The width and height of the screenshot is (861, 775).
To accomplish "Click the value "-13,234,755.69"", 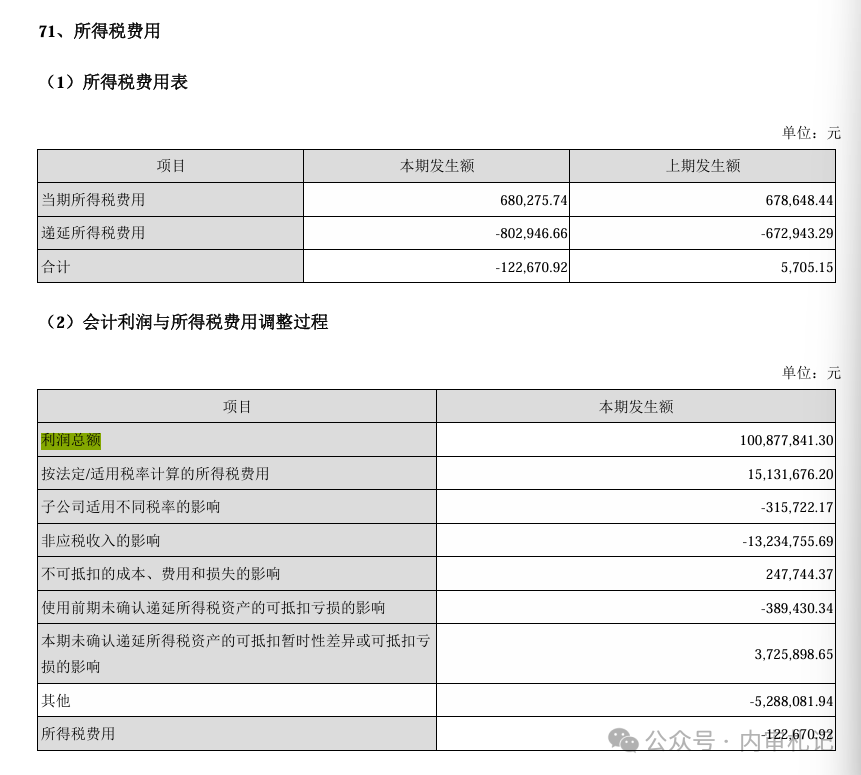I will coord(788,542).
